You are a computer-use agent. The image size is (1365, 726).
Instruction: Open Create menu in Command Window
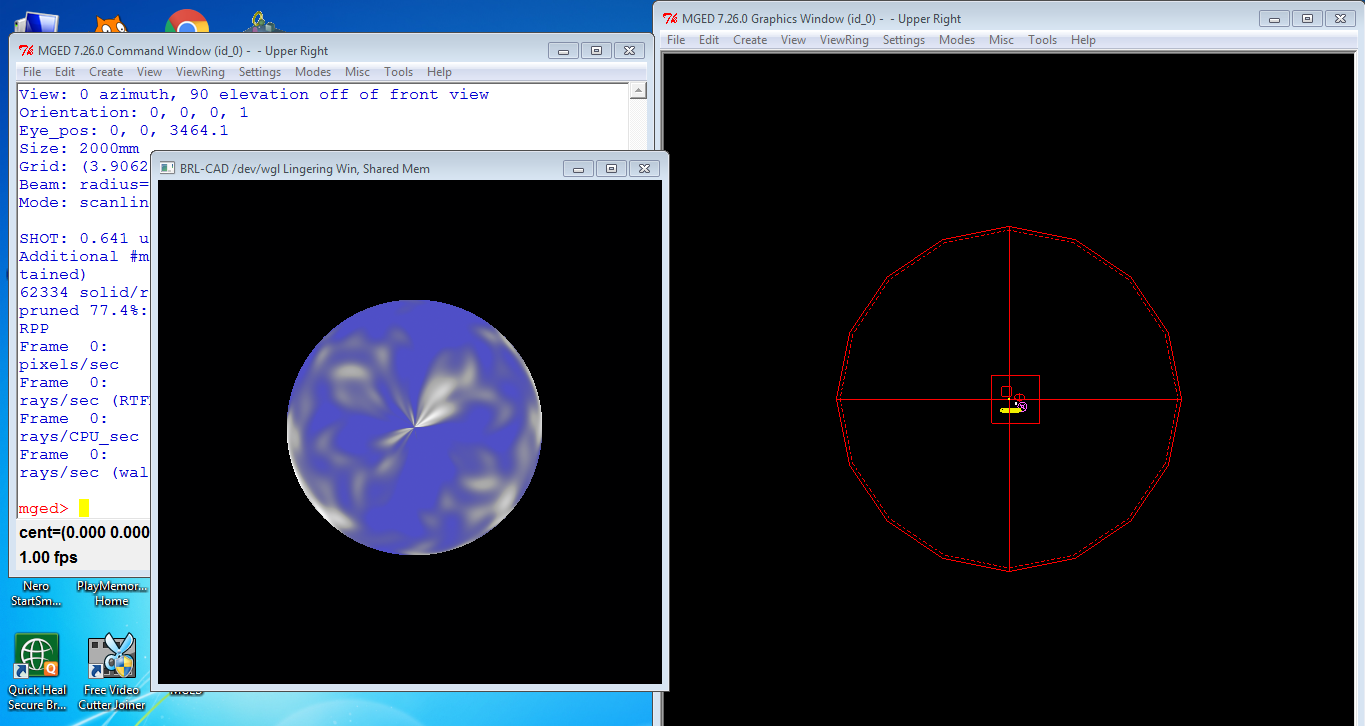click(106, 72)
